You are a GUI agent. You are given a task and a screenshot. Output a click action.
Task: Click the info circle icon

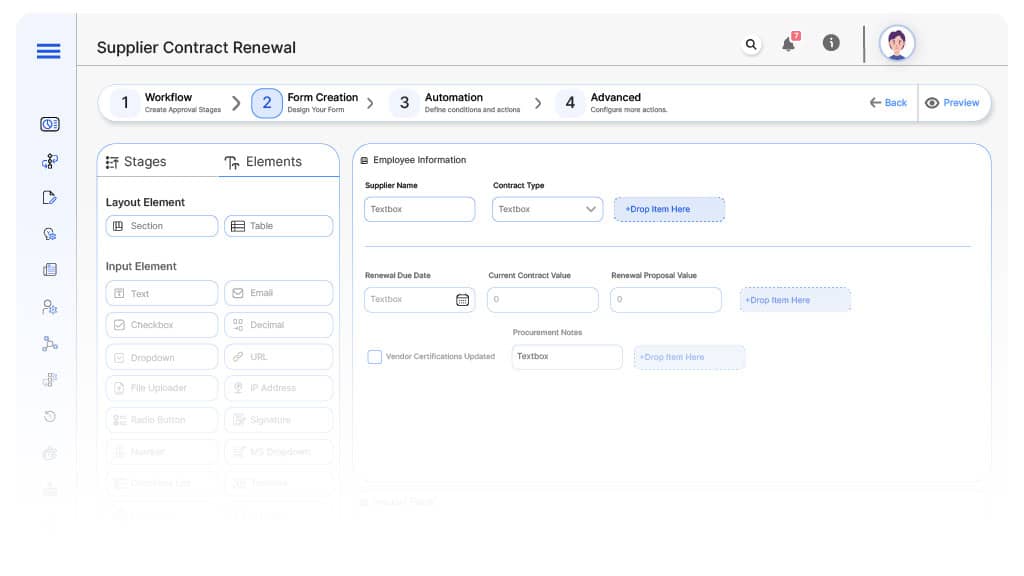coord(831,43)
